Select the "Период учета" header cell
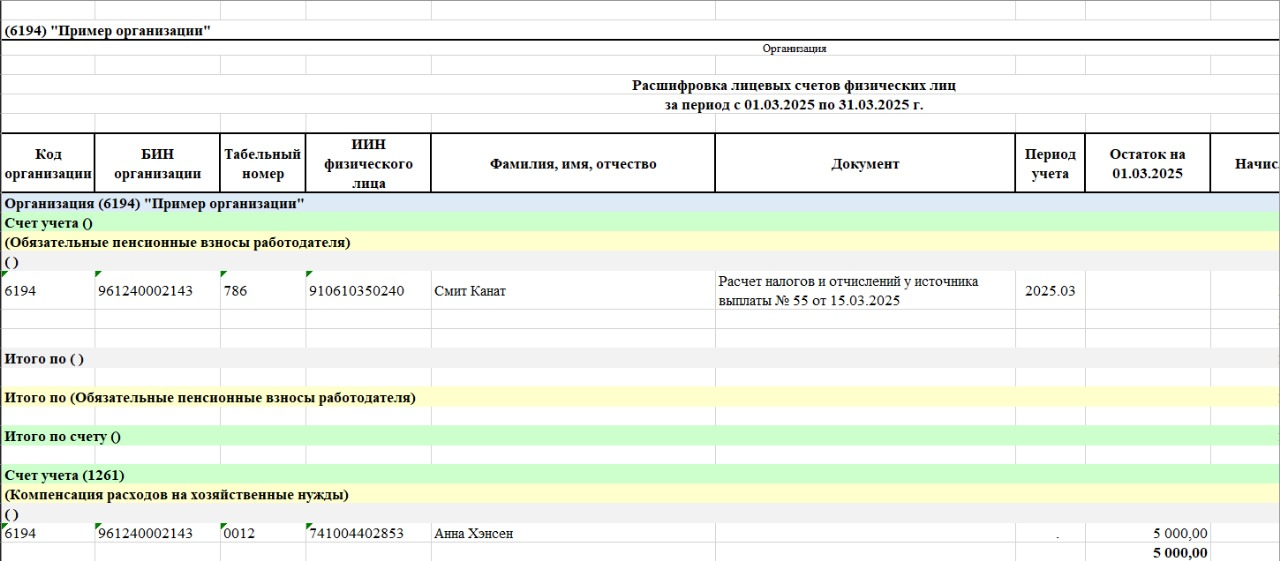 click(1050, 163)
